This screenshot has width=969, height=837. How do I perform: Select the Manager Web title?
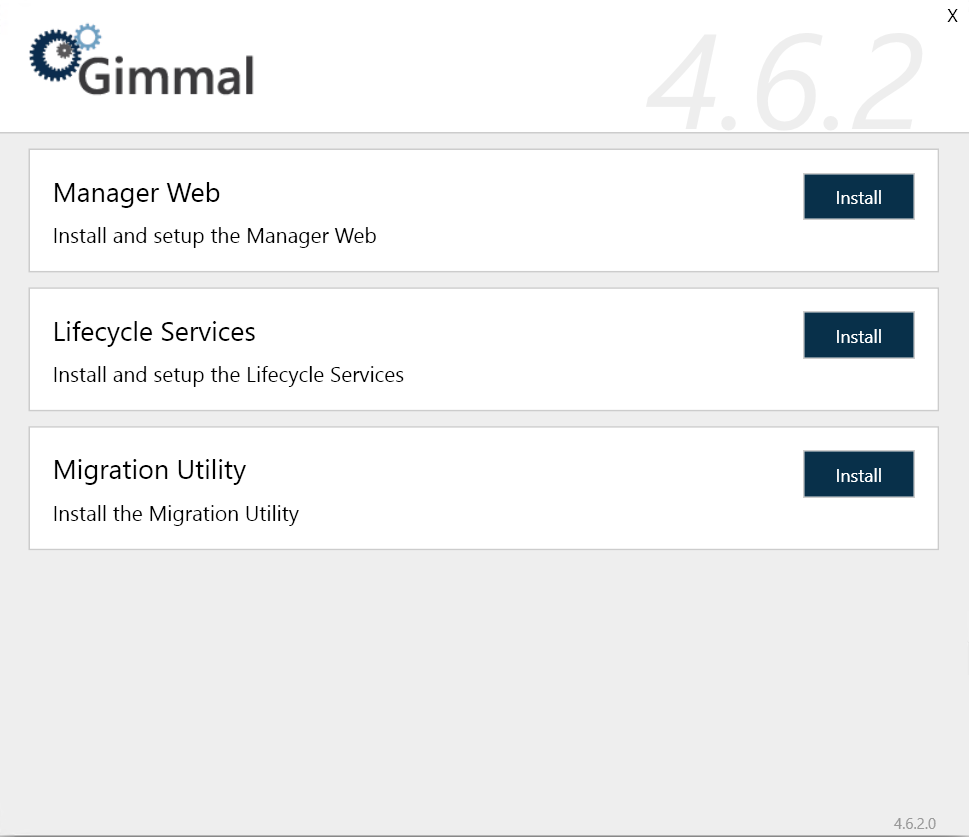pos(136,193)
